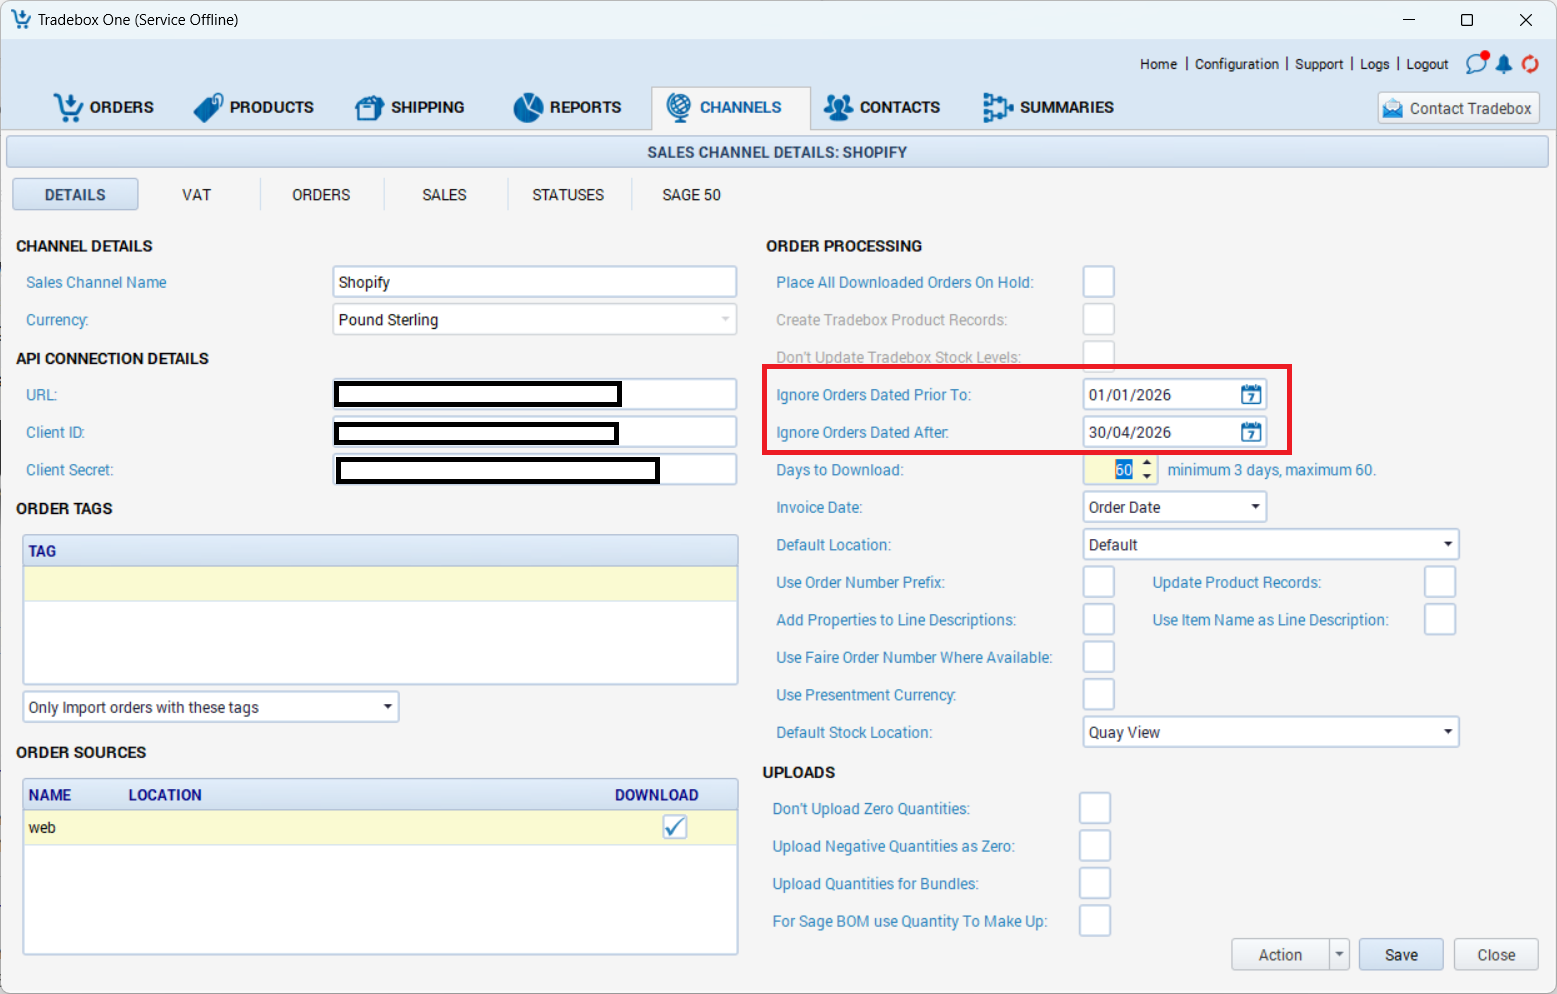
Task: Expand the order tags import filter dropdown
Action: click(x=387, y=707)
